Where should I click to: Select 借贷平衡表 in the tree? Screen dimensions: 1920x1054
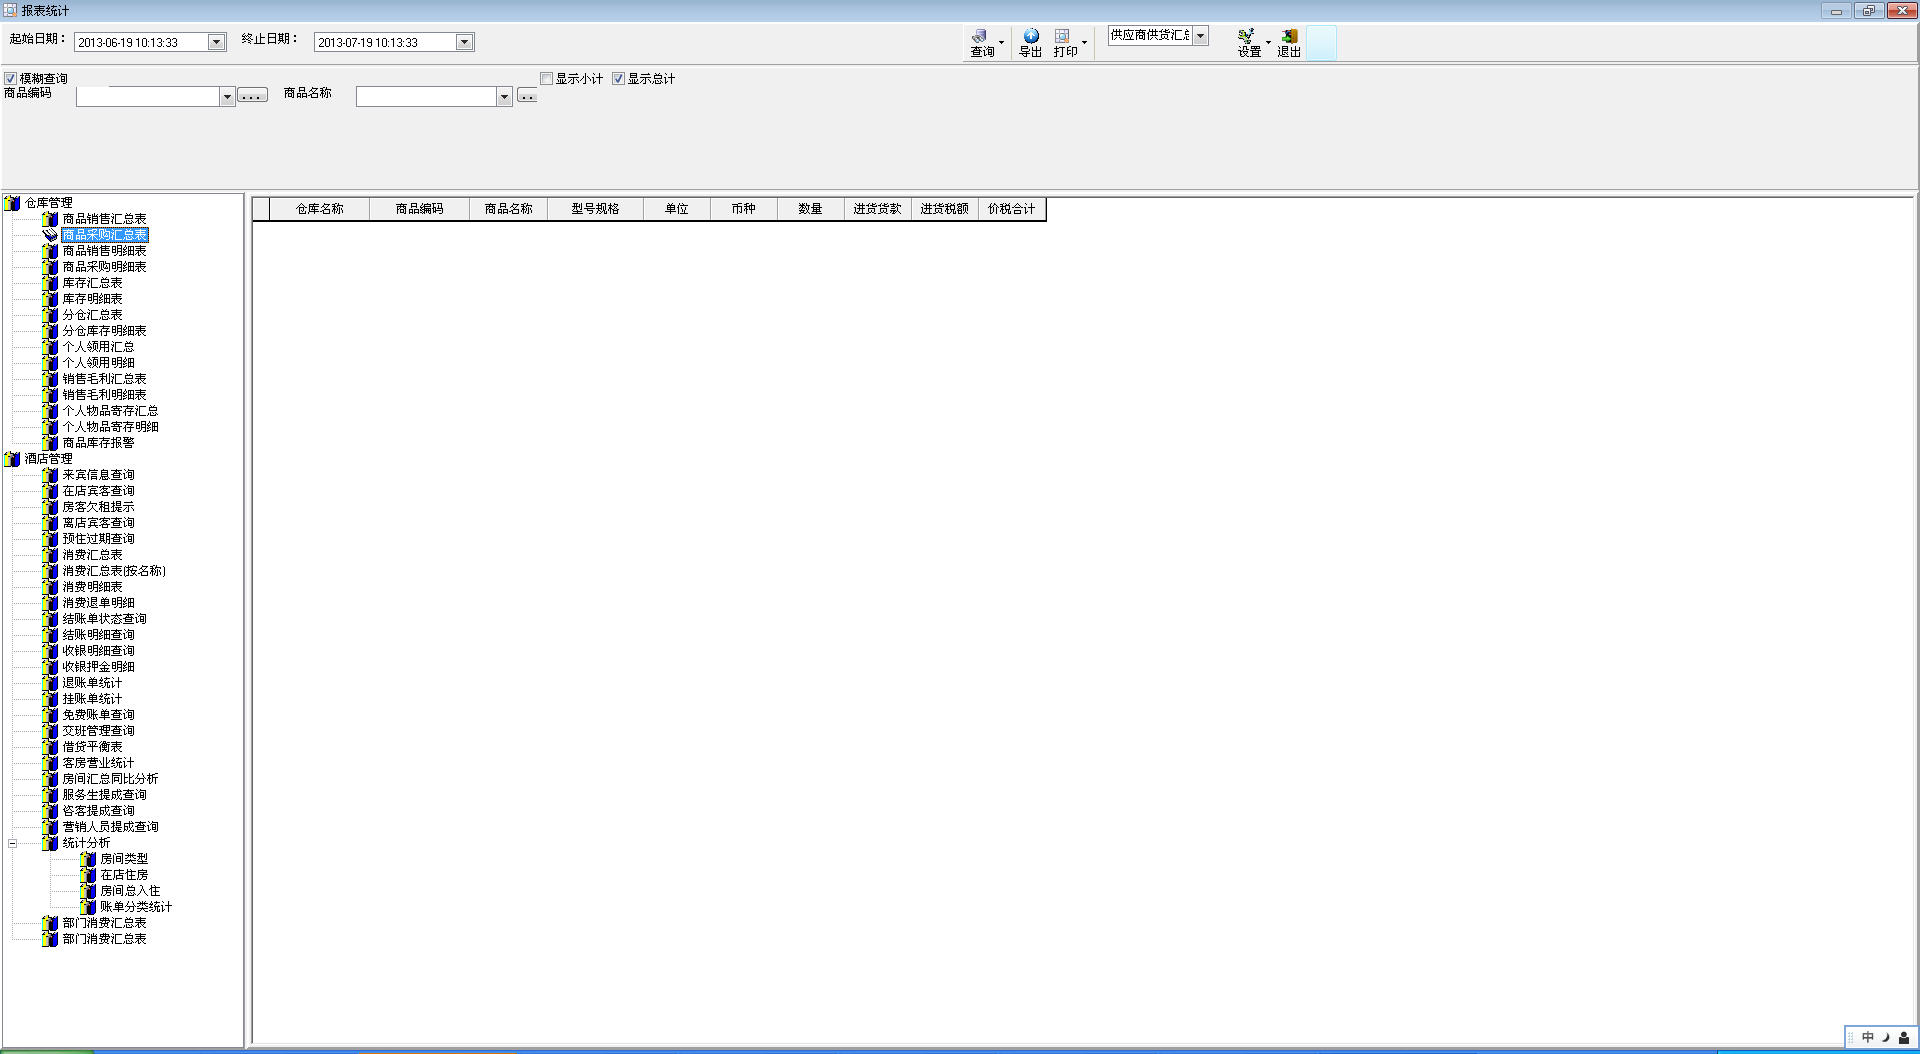pyautogui.click(x=92, y=747)
